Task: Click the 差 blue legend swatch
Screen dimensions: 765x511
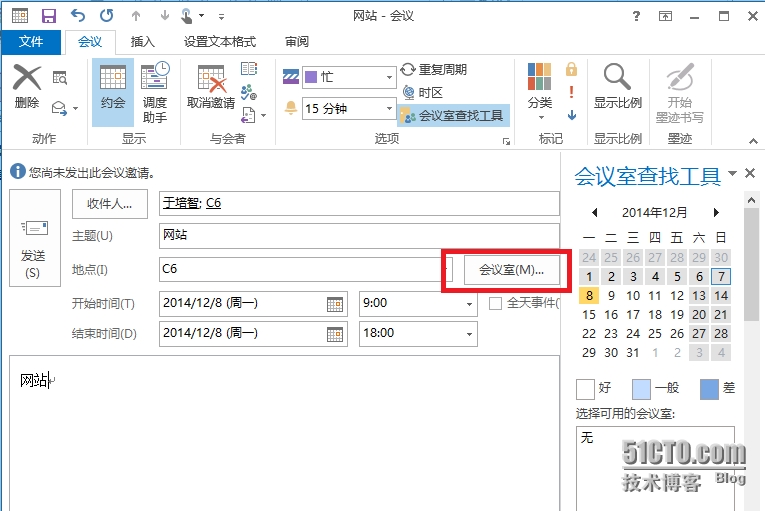Action: pyautogui.click(x=709, y=389)
